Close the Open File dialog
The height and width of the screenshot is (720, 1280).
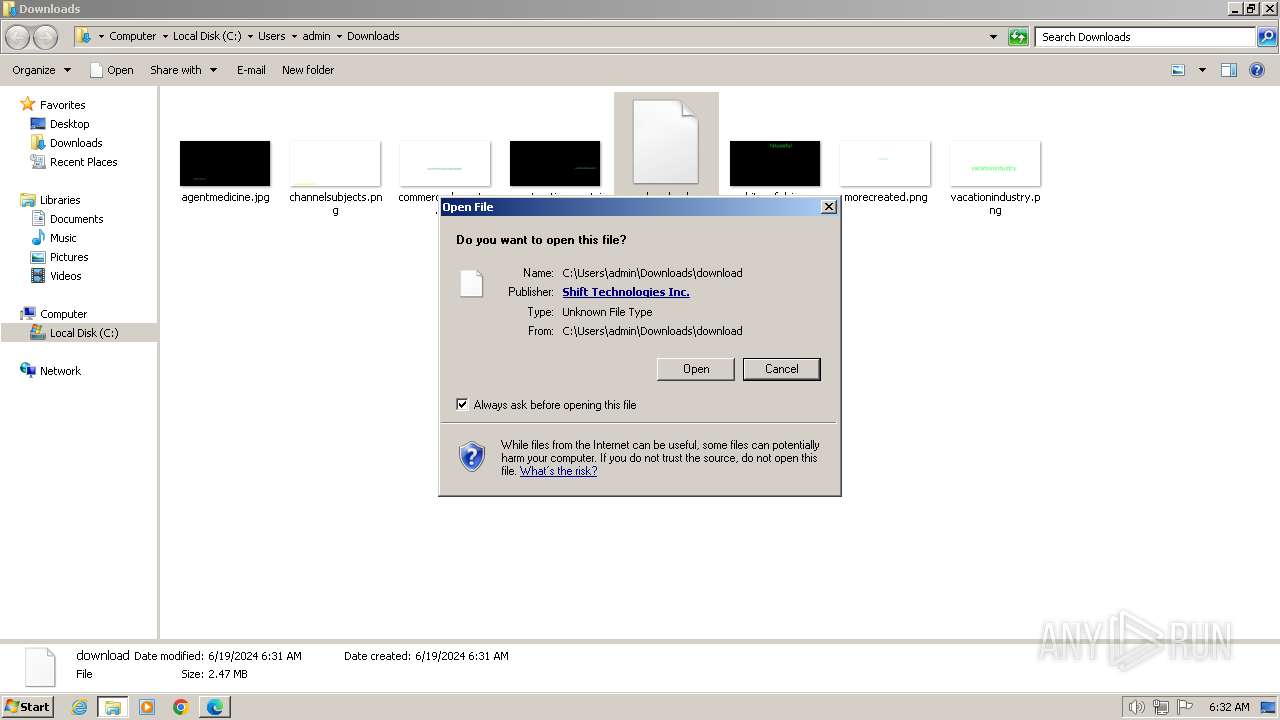[828, 207]
